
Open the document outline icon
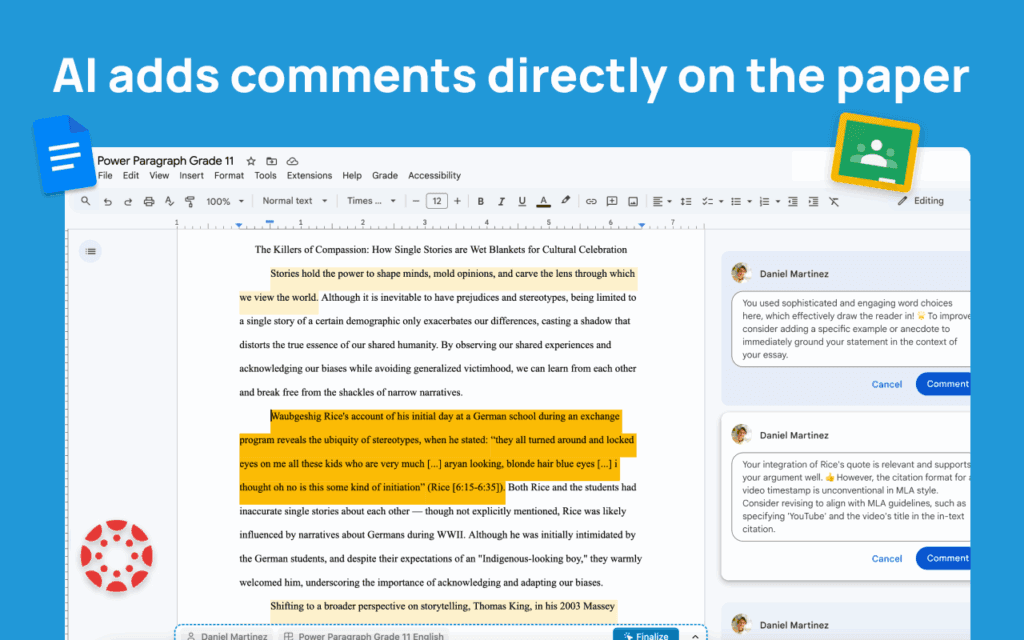pos(91,251)
